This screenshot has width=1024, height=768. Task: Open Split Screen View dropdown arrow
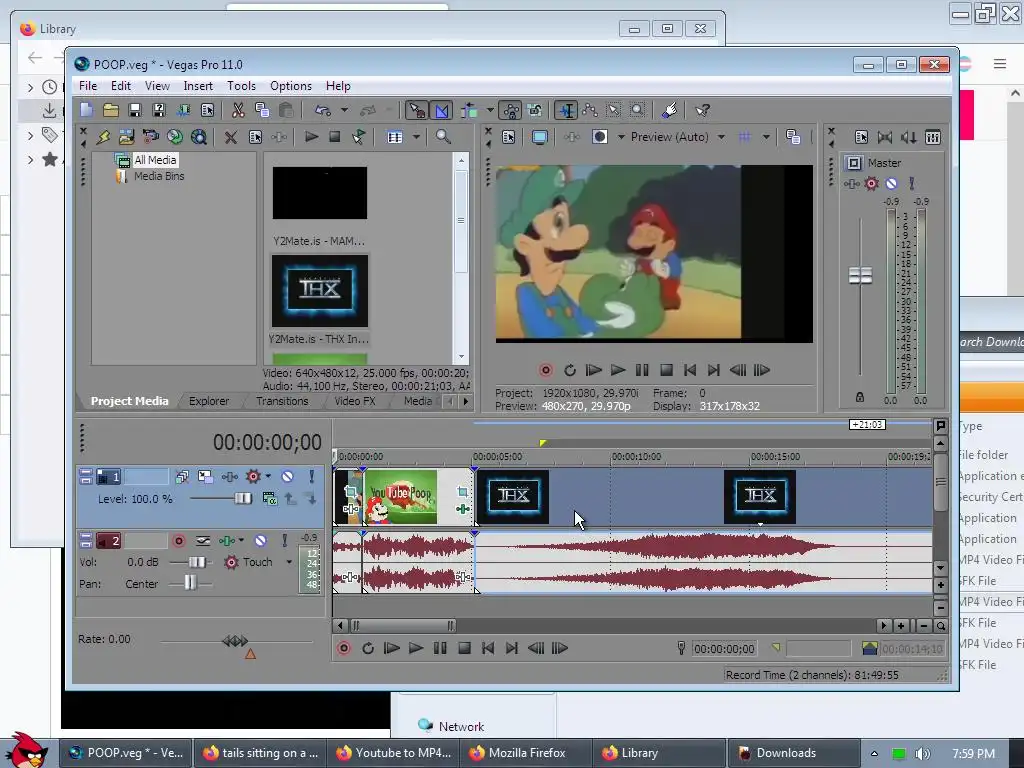click(x=621, y=137)
